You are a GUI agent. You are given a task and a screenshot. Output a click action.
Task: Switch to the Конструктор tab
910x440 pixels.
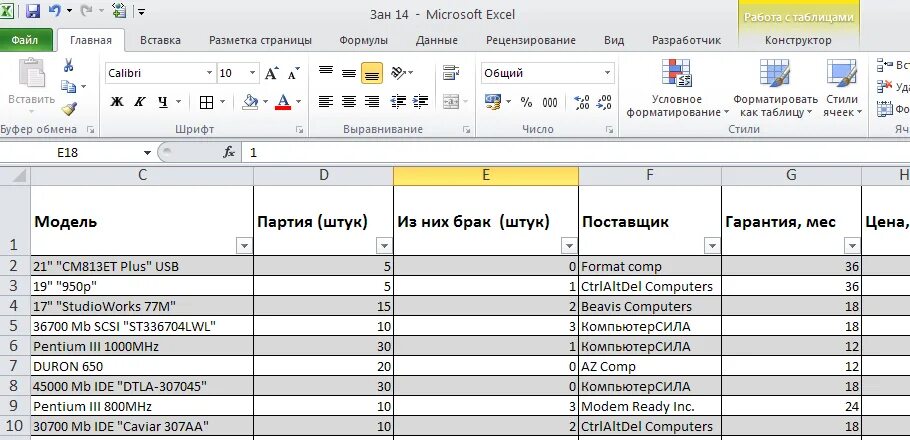coord(798,40)
